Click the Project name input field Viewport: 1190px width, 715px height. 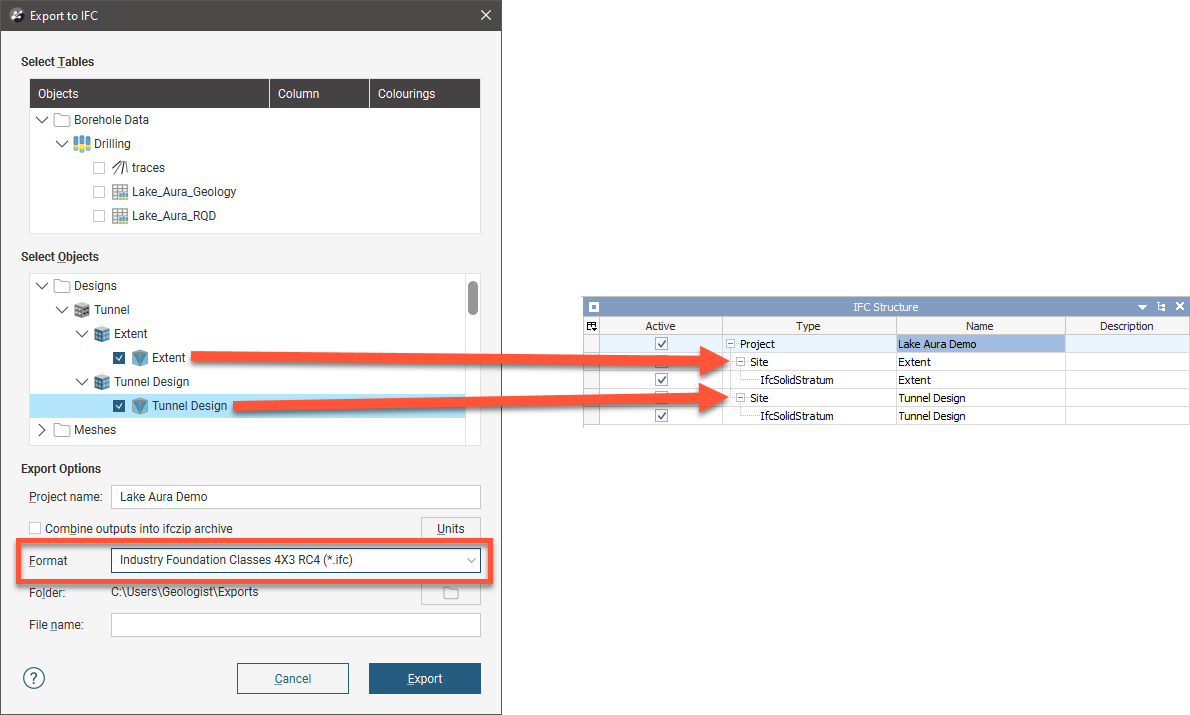point(295,496)
